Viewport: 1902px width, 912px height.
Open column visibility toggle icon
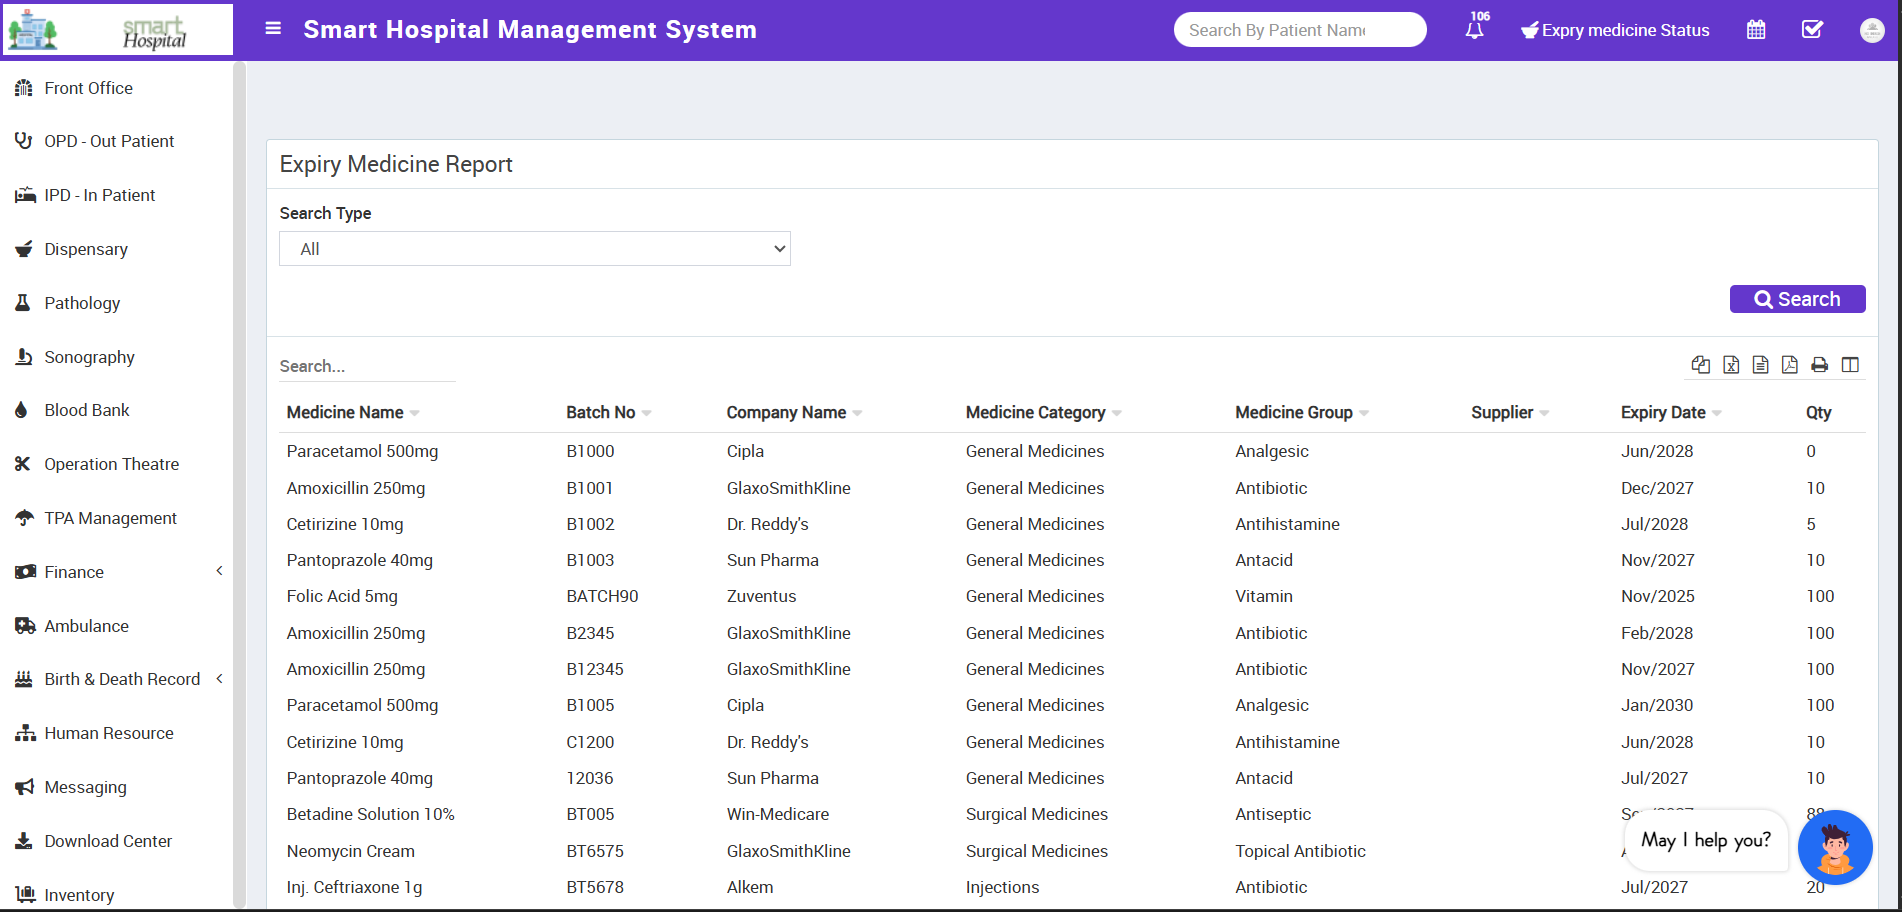pos(1850,365)
